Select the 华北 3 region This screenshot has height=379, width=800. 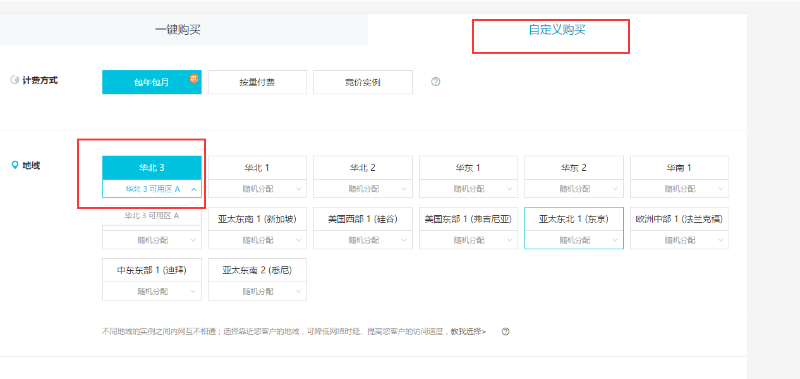click(x=152, y=167)
